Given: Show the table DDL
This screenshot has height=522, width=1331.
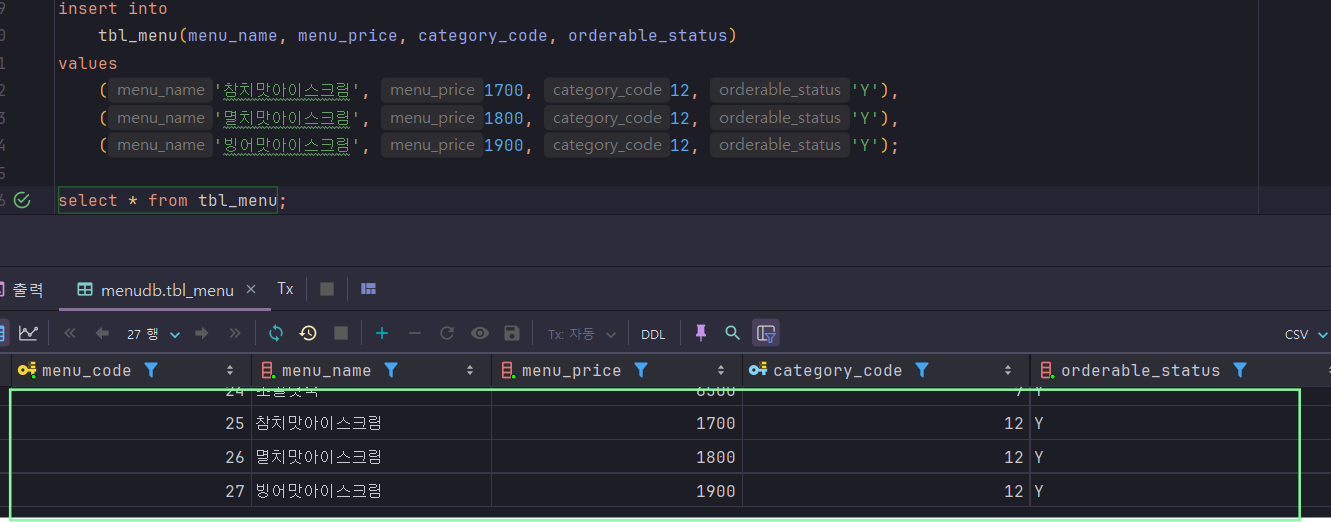Looking at the screenshot, I should point(653,334).
